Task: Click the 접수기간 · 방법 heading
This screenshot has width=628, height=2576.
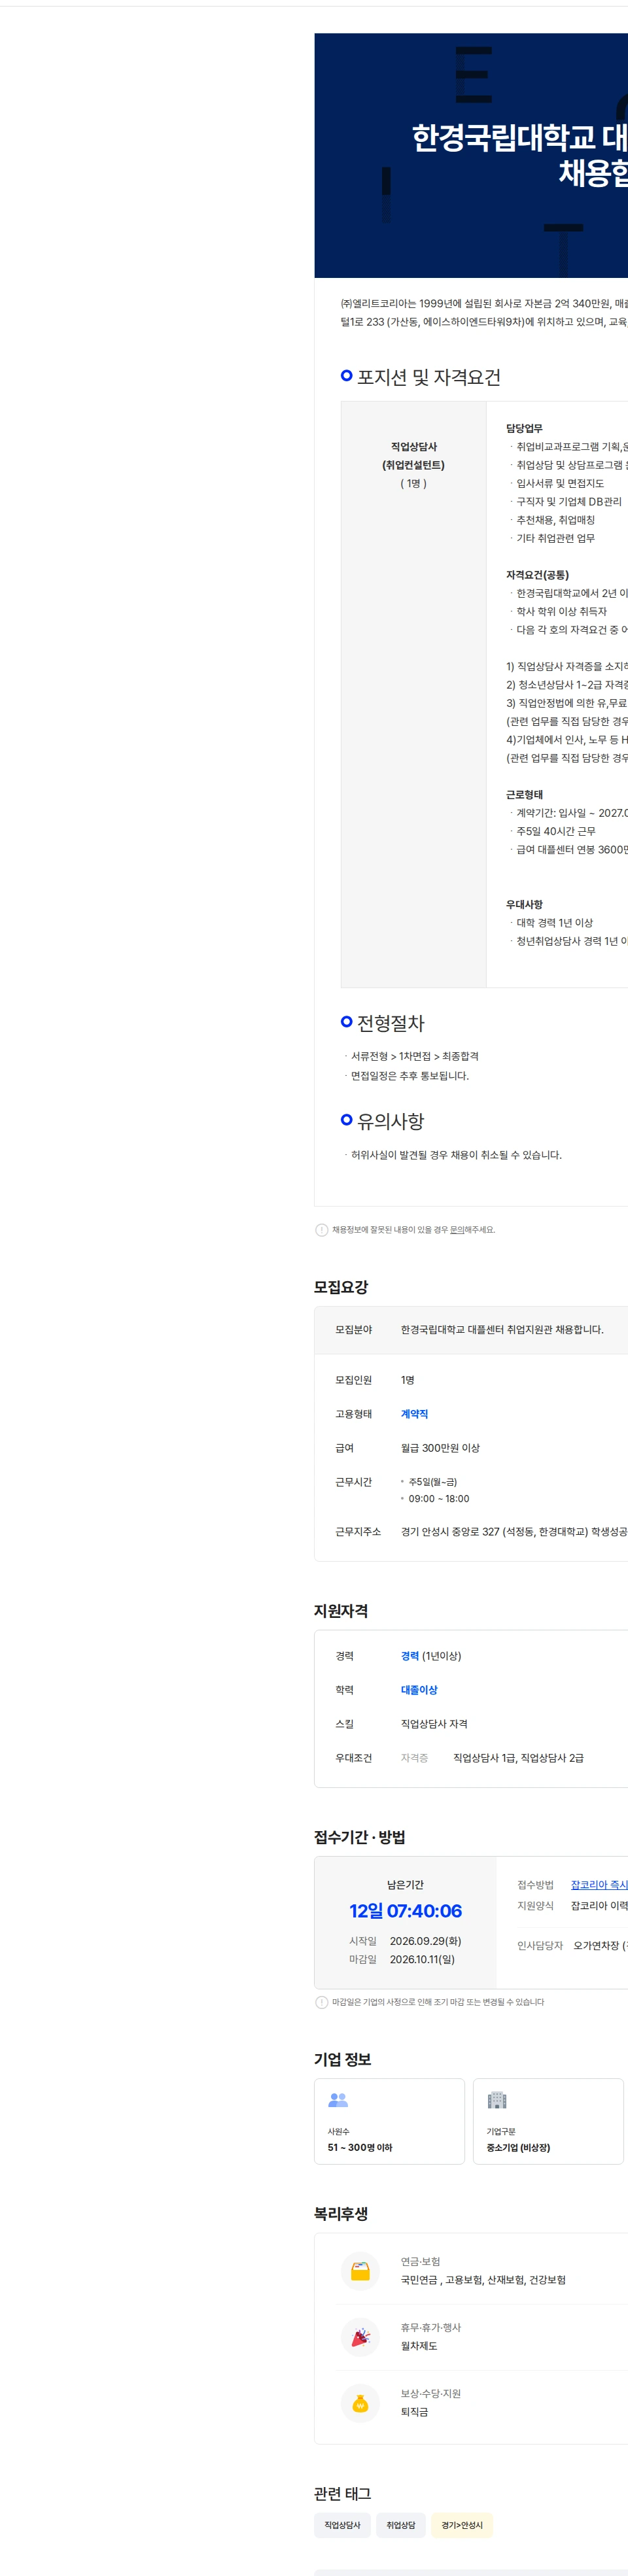Action: [x=359, y=1837]
